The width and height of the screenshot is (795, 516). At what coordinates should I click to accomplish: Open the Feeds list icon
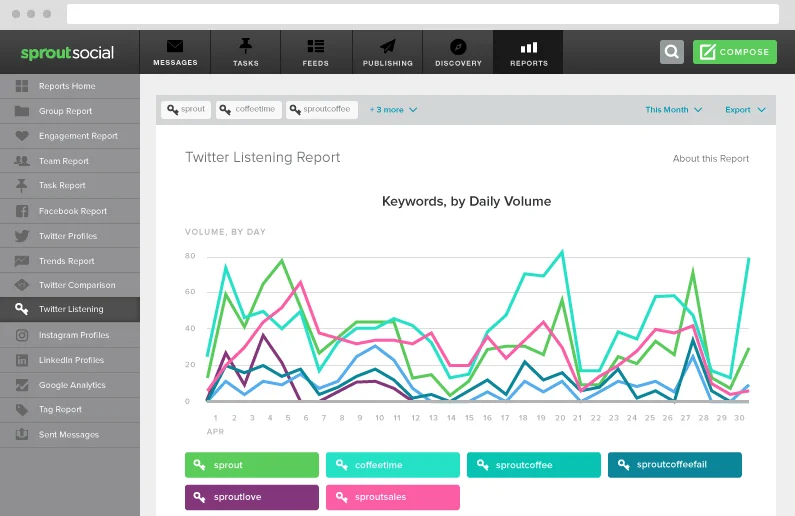click(316, 46)
